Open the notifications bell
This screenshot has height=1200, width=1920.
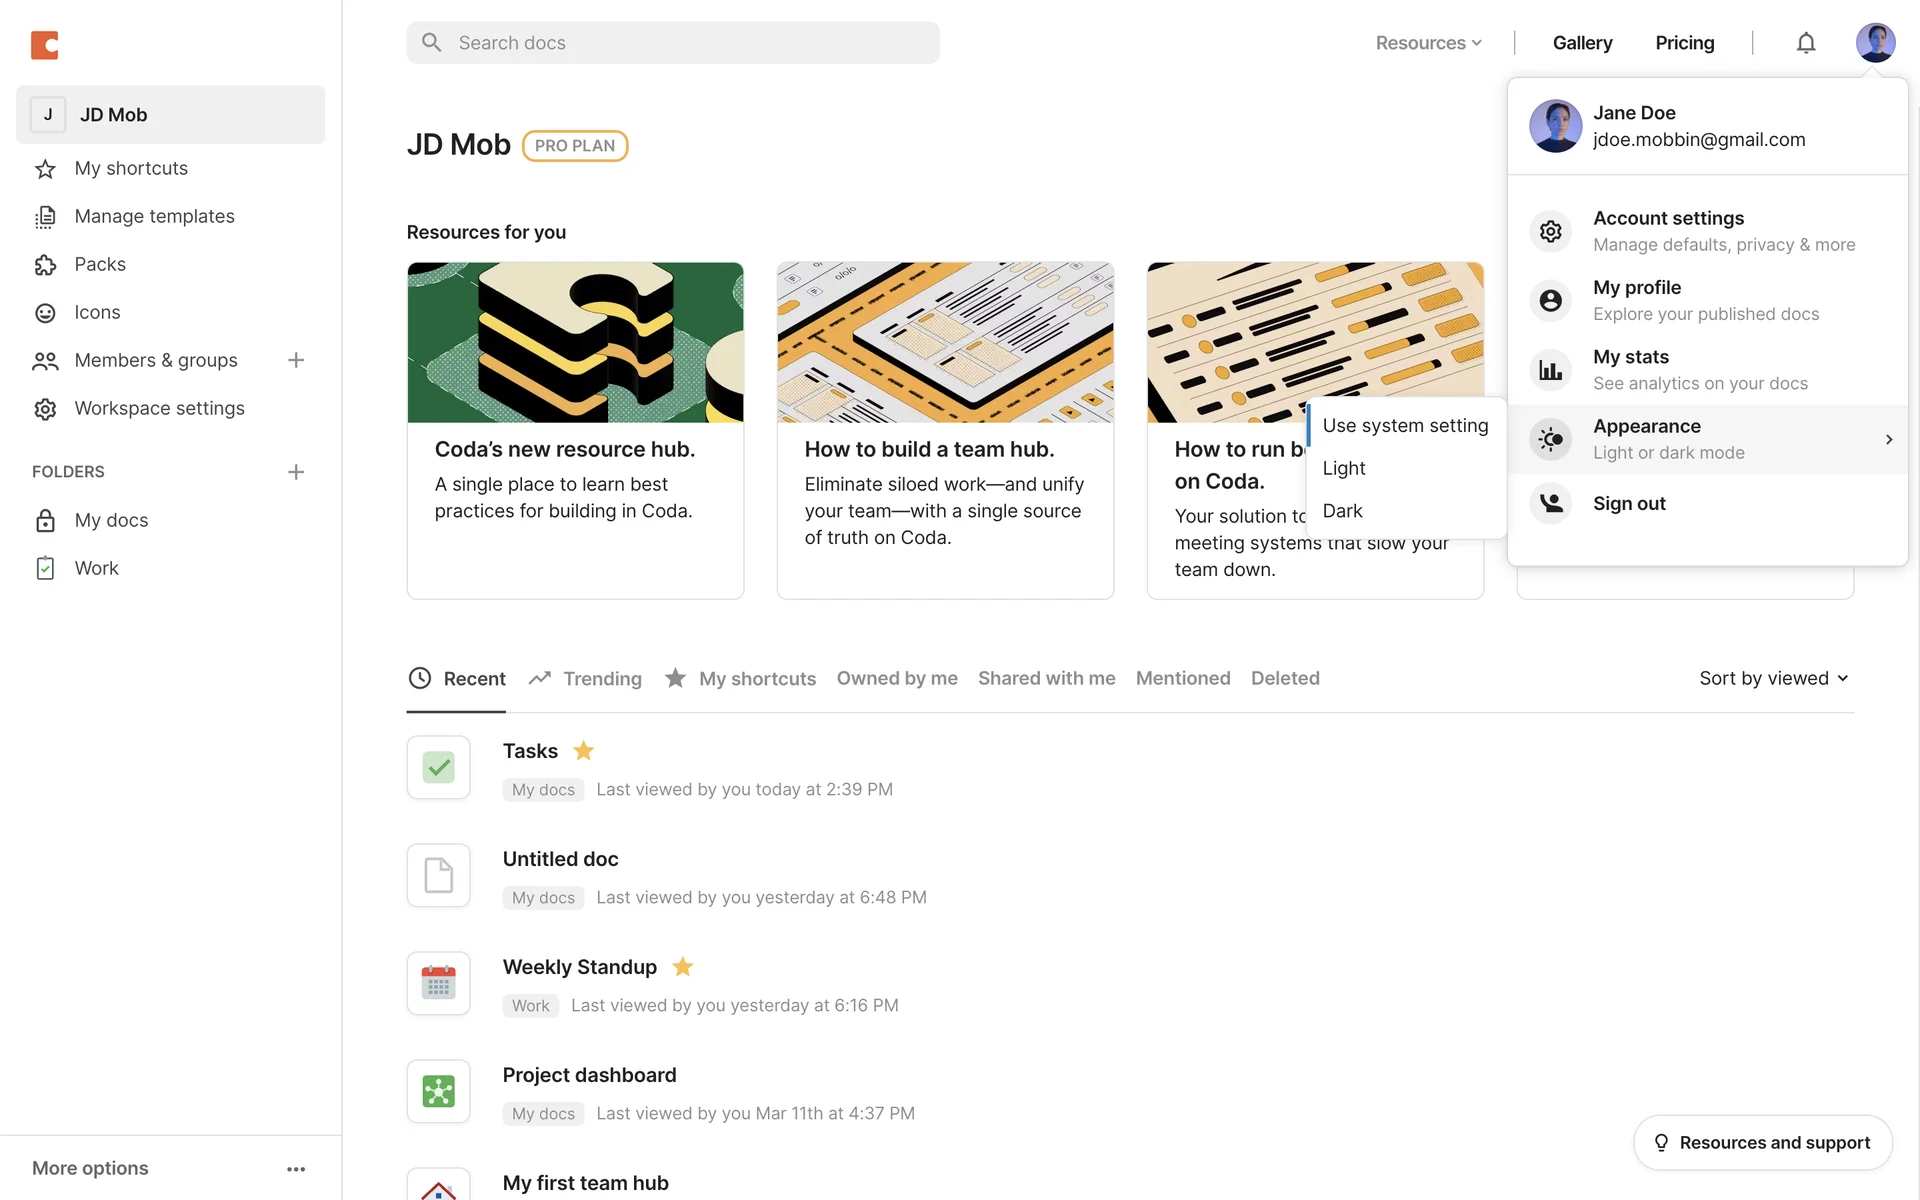pos(1805,43)
